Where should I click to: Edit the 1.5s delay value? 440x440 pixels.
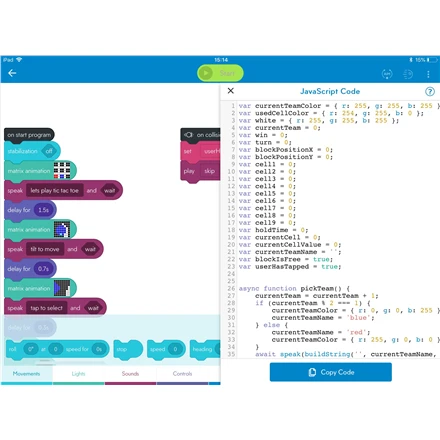[x=43, y=210]
